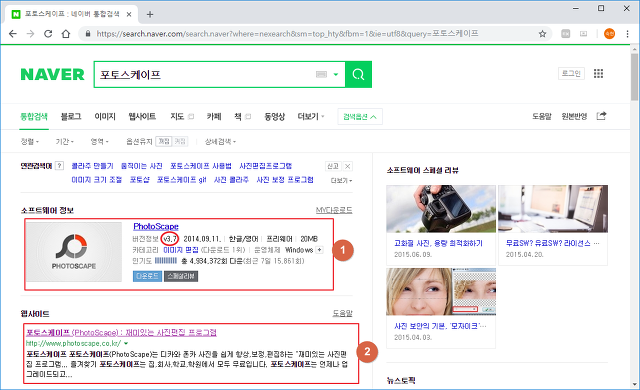Click the green Naver search magnifier button

click(358, 74)
